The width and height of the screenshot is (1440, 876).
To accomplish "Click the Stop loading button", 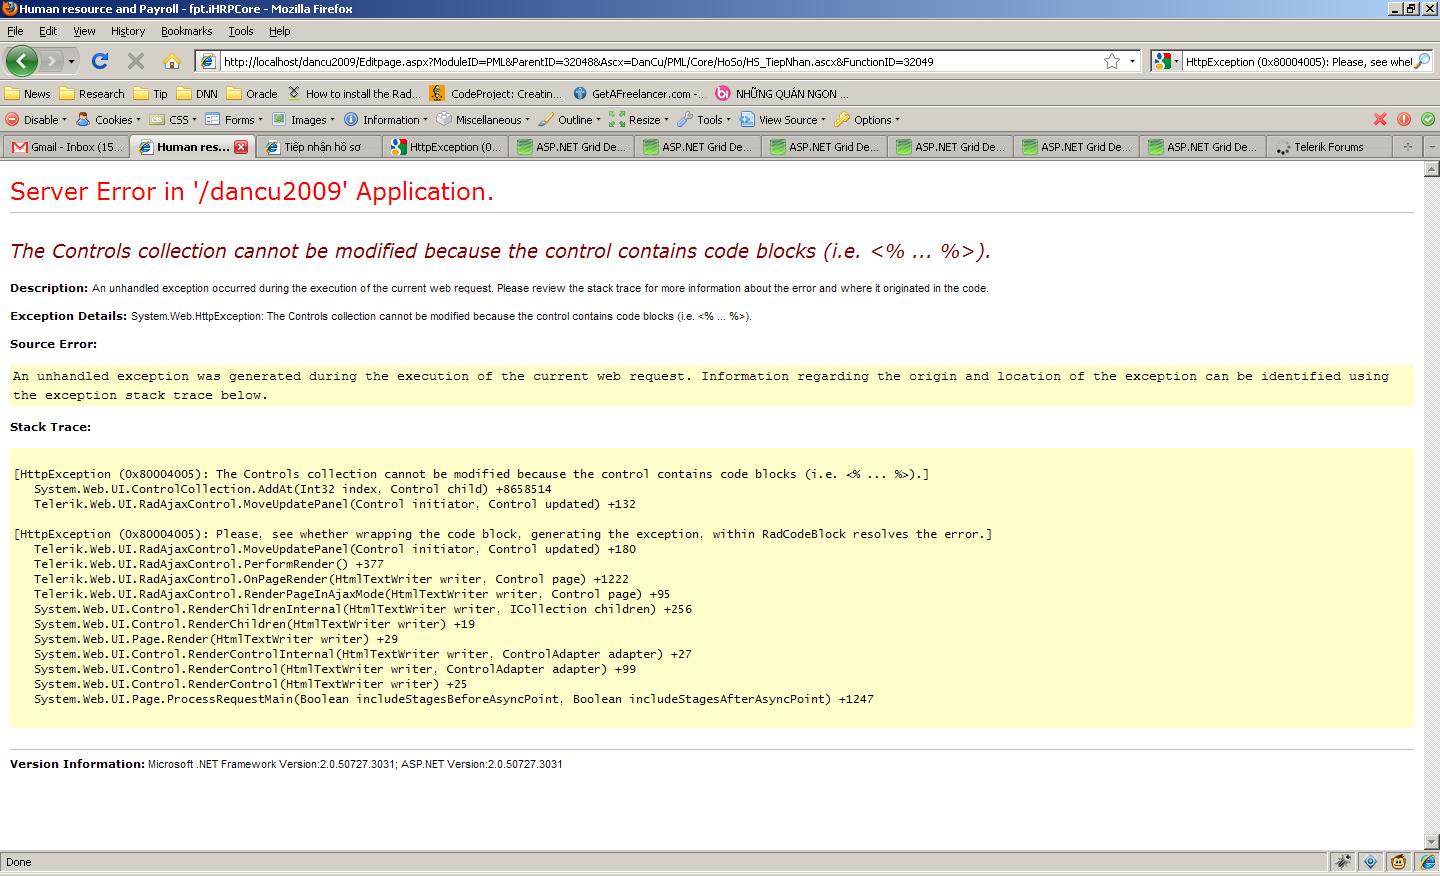I will tap(136, 61).
